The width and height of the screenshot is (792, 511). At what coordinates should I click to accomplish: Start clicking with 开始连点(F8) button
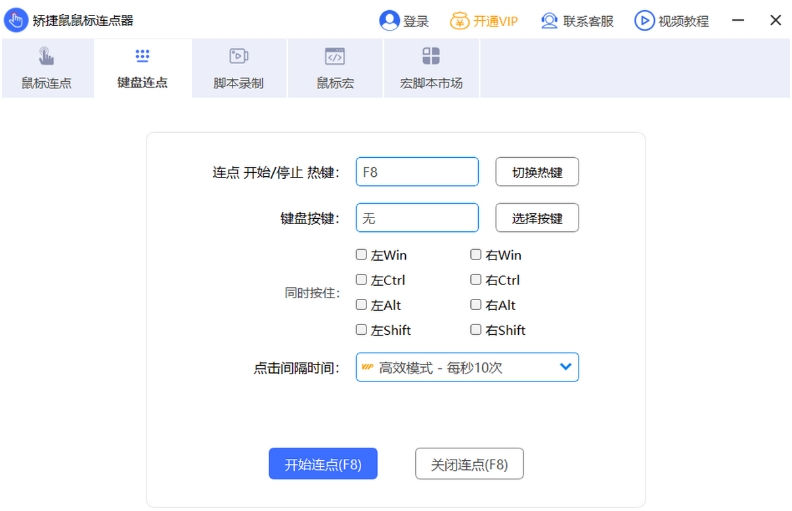pyautogui.click(x=323, y=464)
